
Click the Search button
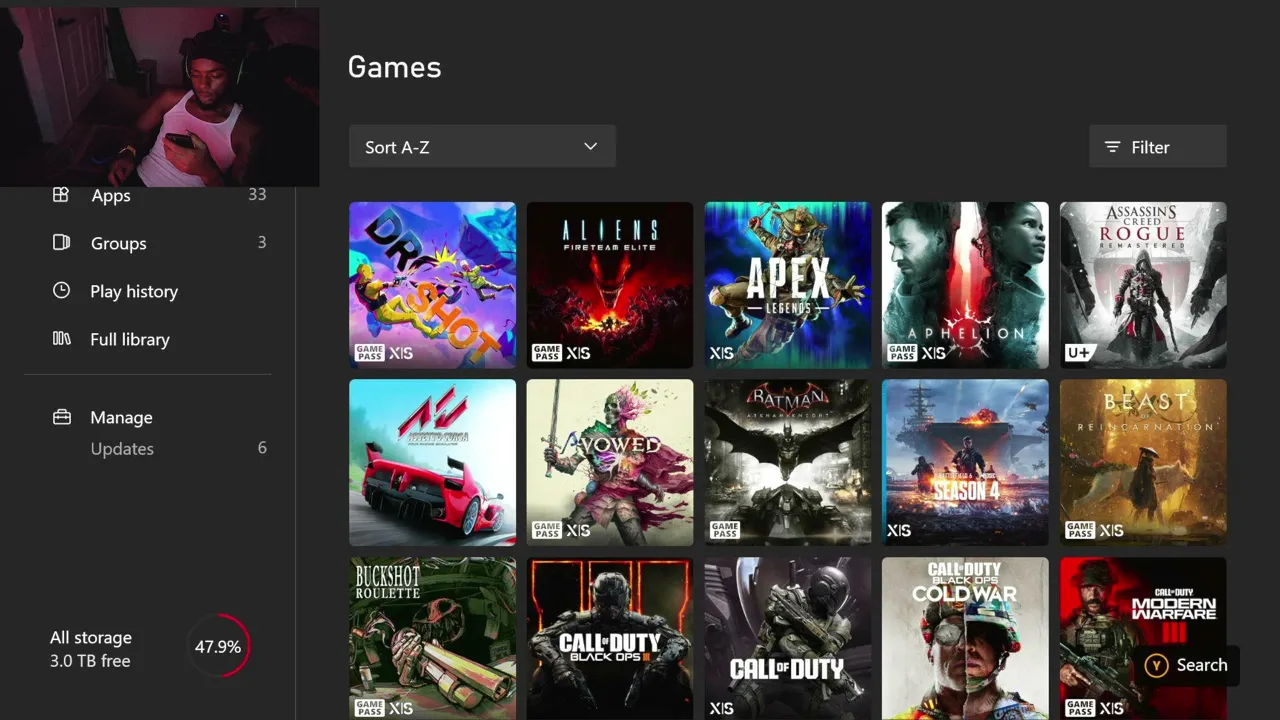(1186, 665)
